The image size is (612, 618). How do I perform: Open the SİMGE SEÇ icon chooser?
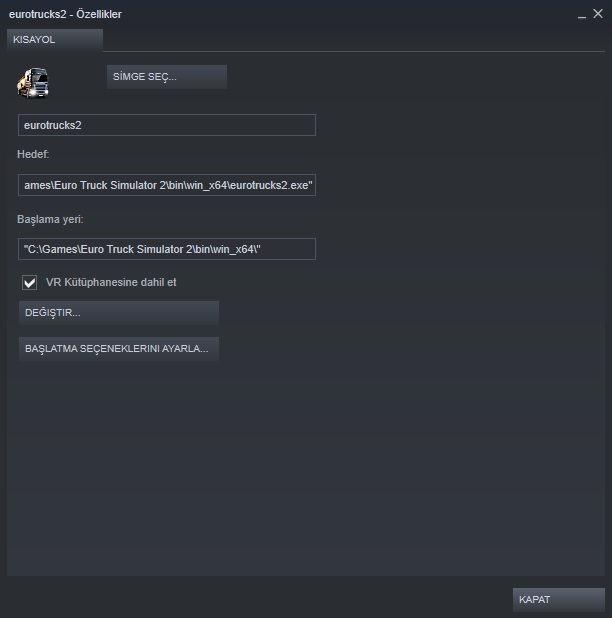(167, 77)
